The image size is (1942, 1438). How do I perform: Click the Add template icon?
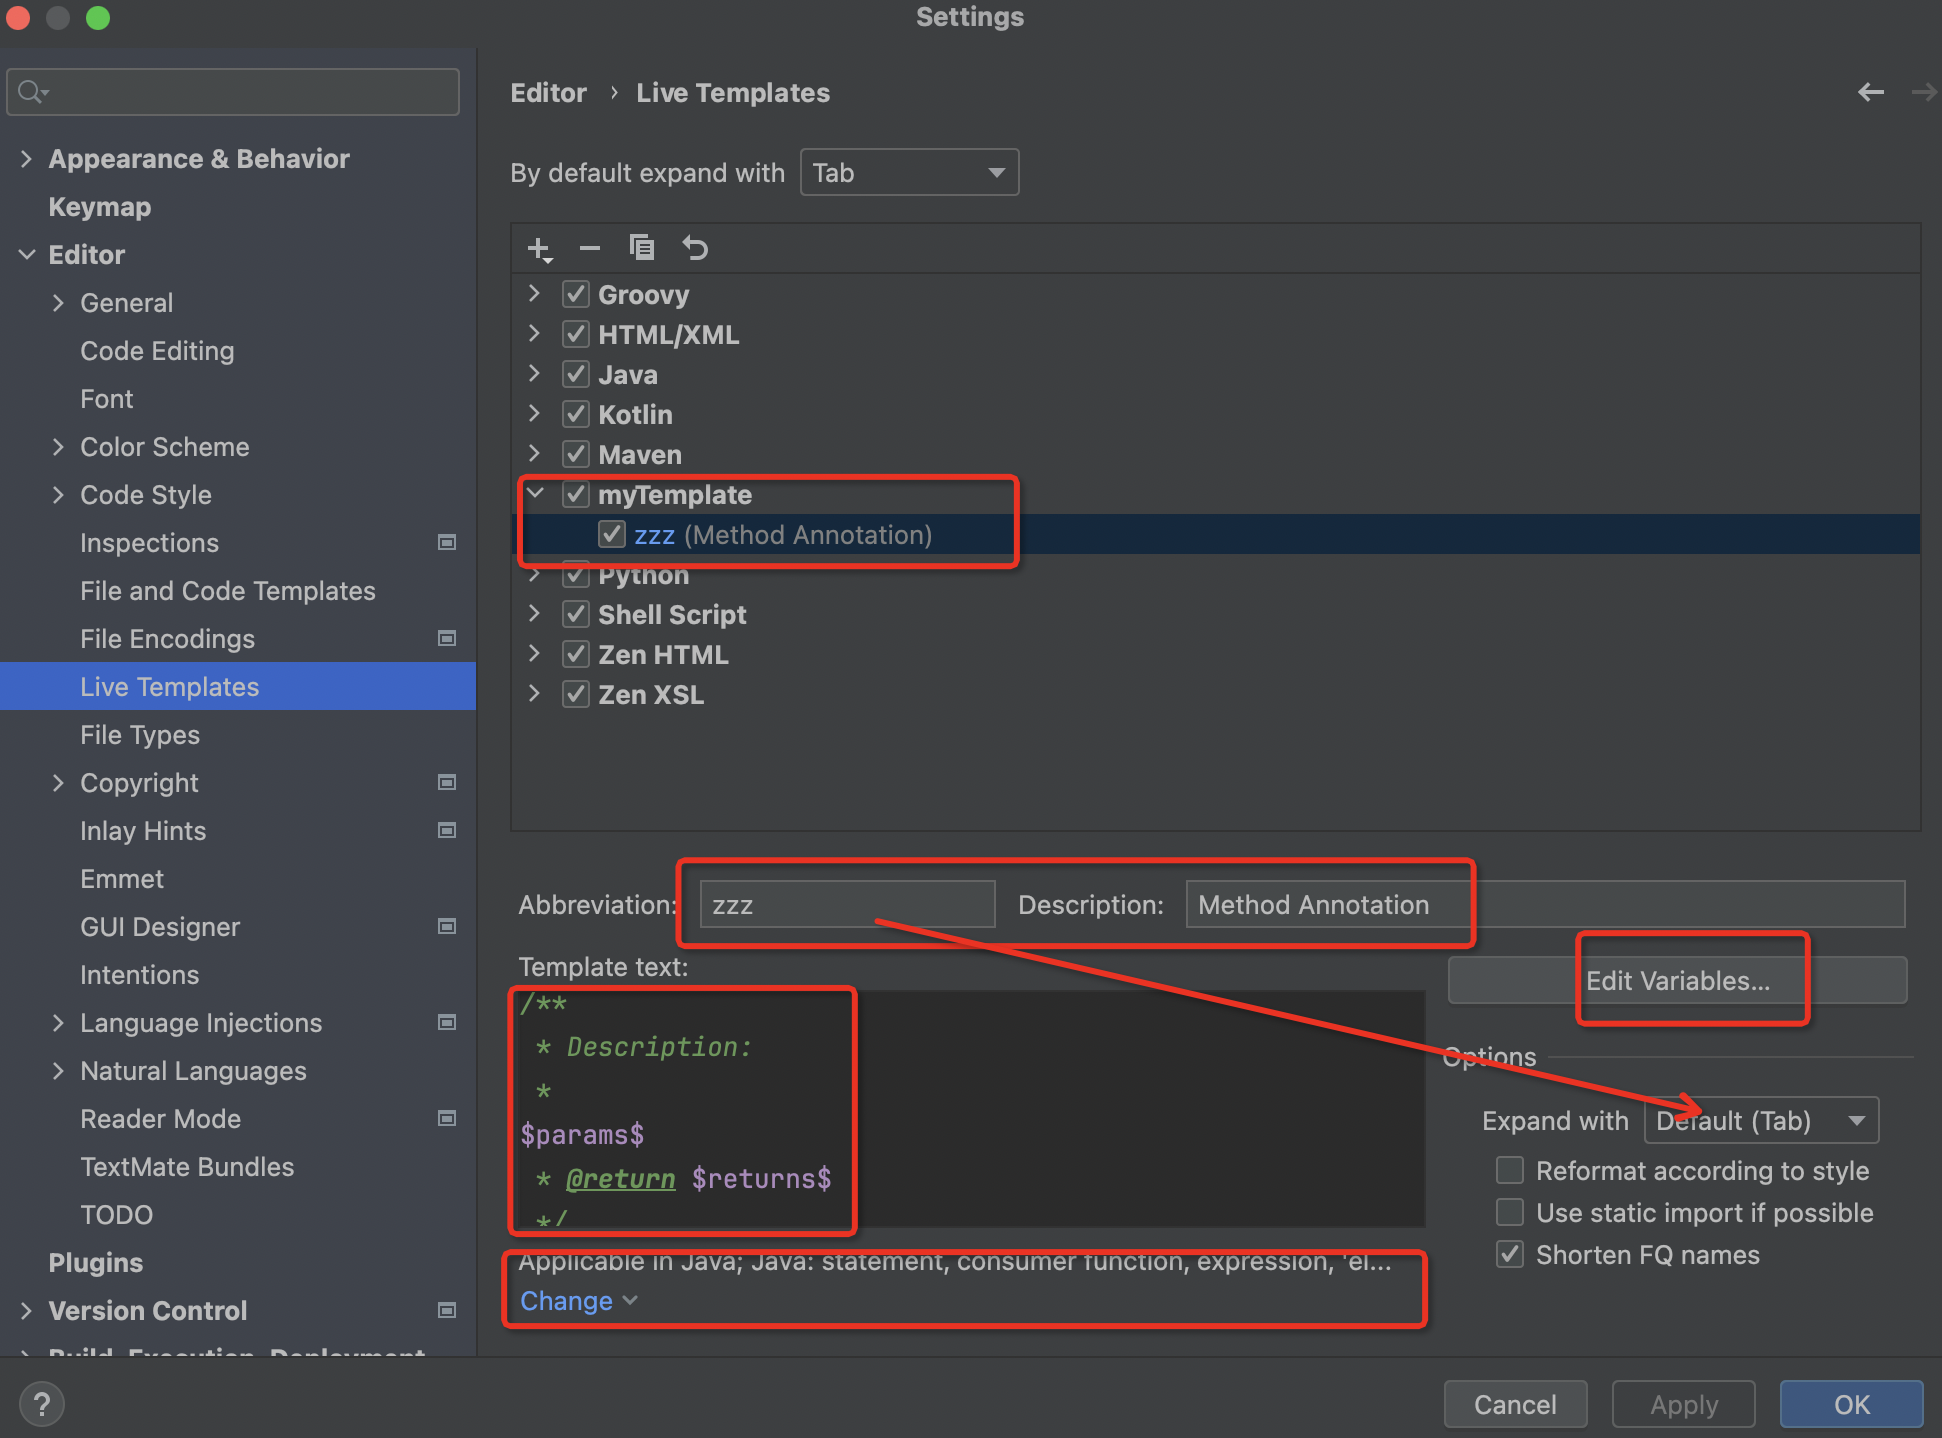pos(539,246)
